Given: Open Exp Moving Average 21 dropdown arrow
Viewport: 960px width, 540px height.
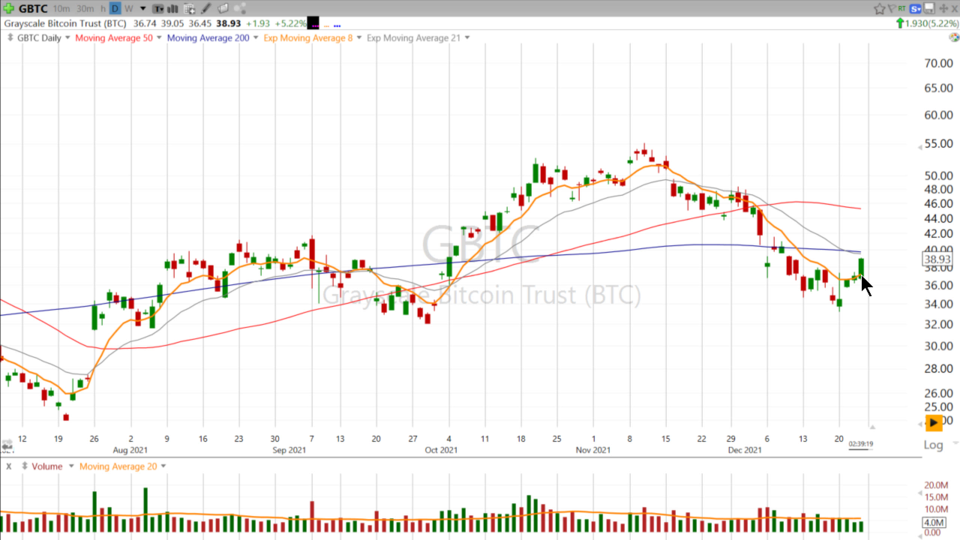Looking at the screenshot, I should coord(467,38).
